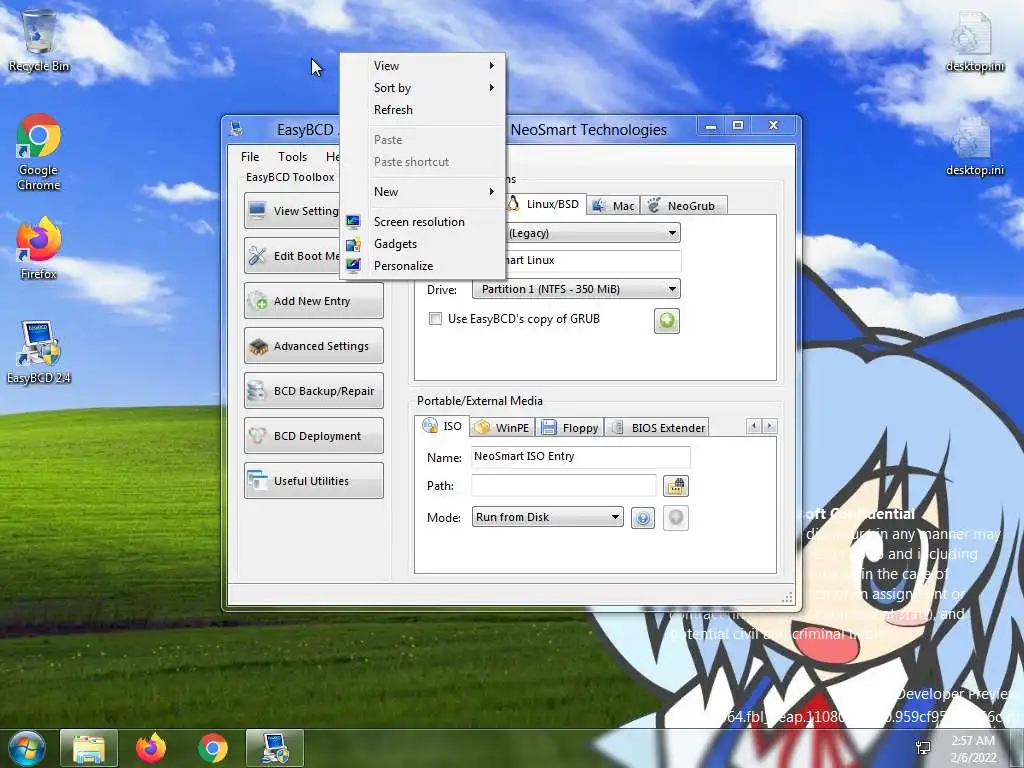Image resolution: width=1024 pixels, height=768 pixels.
Task: Click the ISO Name input field
Action: [581, 456]
